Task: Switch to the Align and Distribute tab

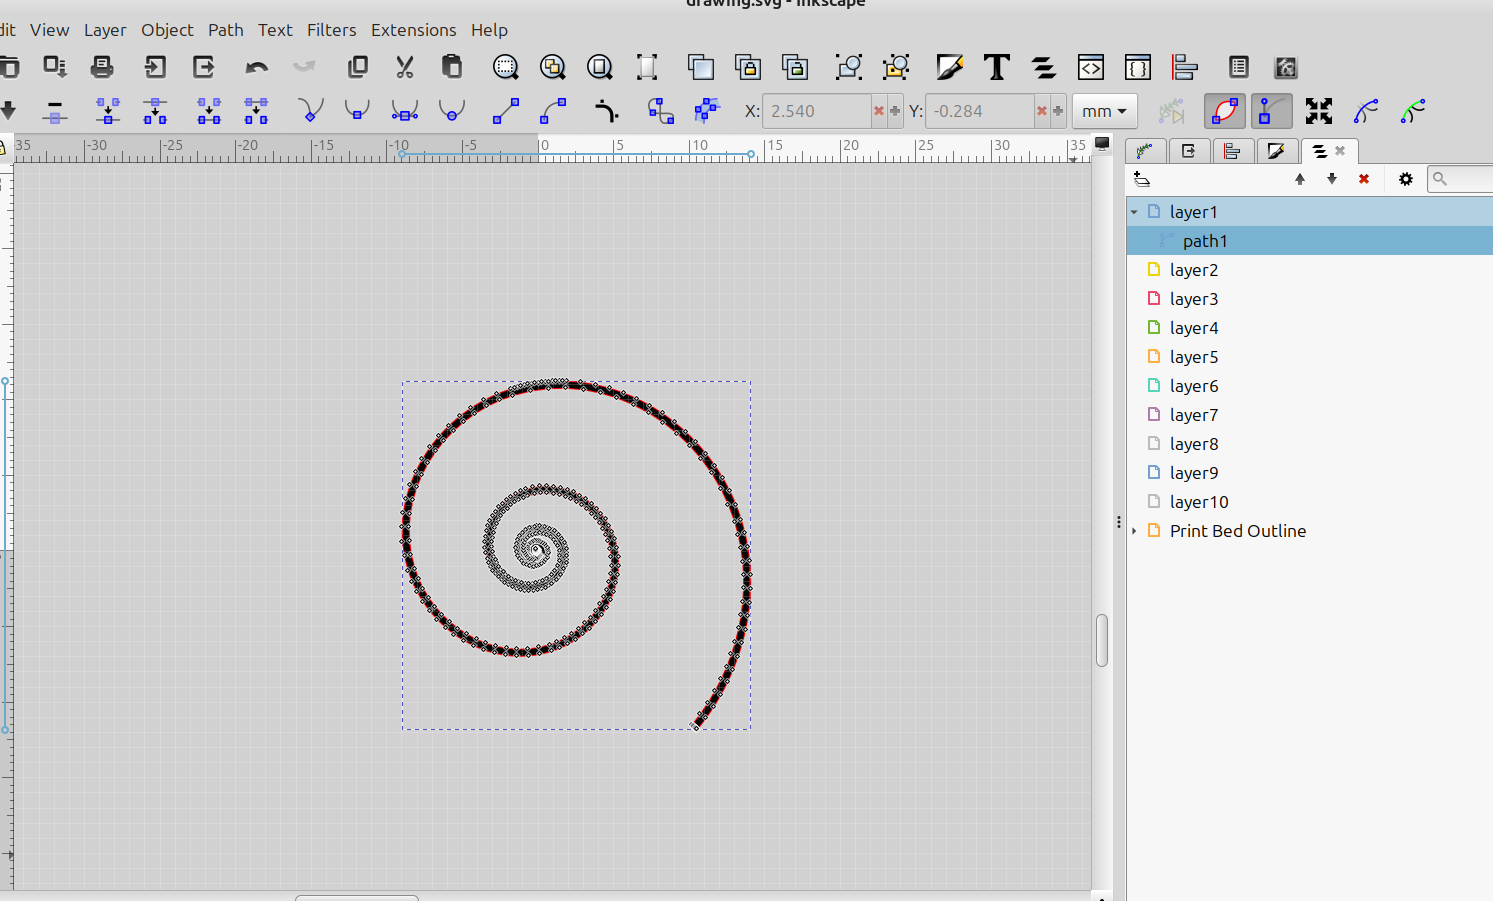Action: 1232,151
